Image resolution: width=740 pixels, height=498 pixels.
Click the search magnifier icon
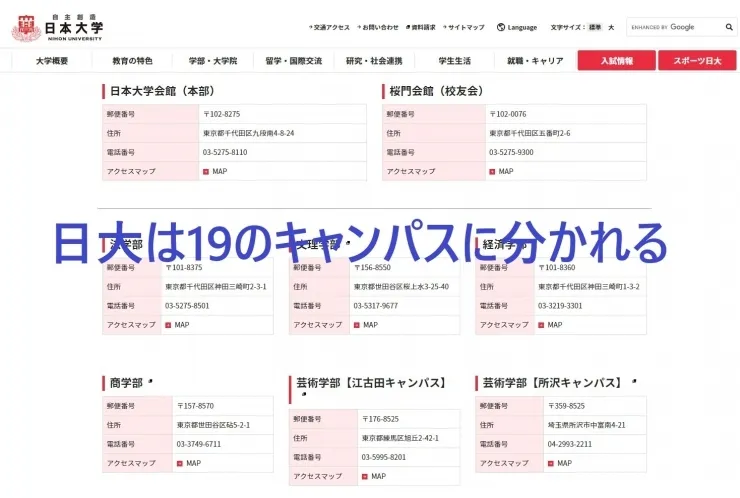(729, 27)
